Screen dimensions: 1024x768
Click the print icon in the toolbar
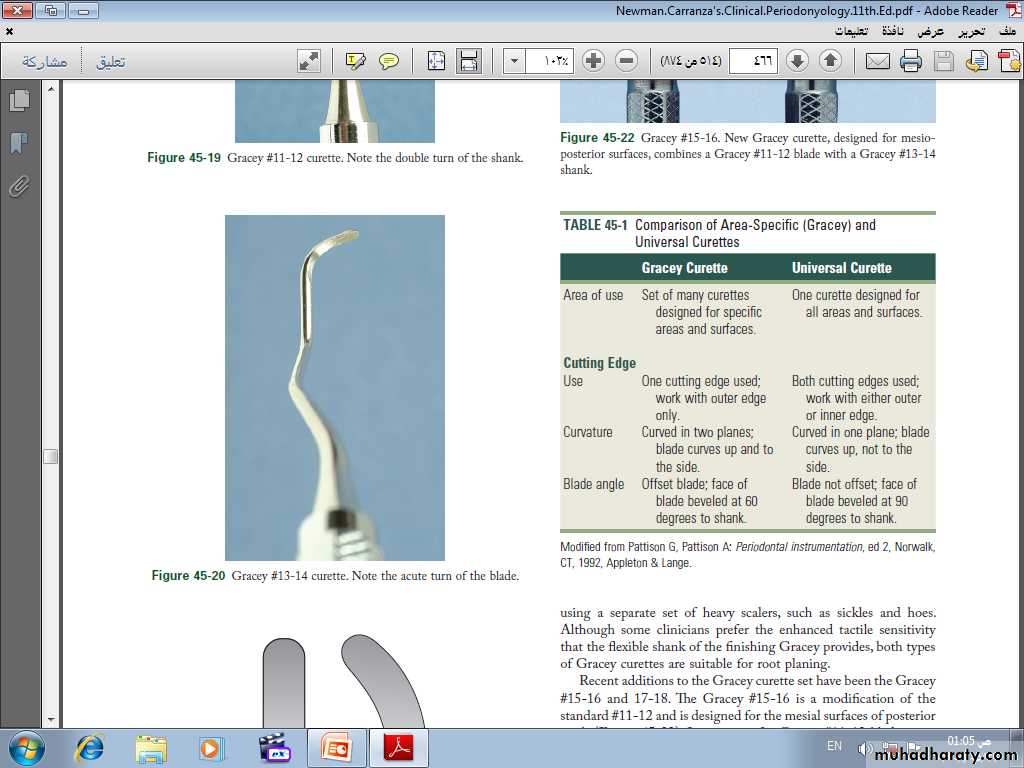[x=910, y=61]
